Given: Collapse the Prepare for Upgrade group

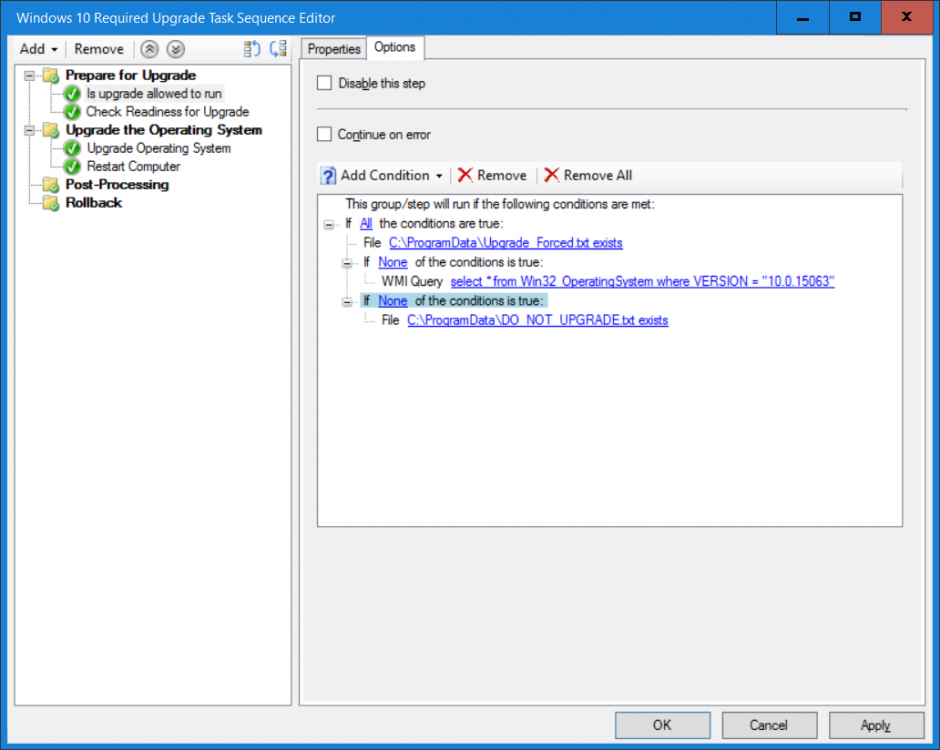Looking at the screenshot, I should click(x=29, y=76).
